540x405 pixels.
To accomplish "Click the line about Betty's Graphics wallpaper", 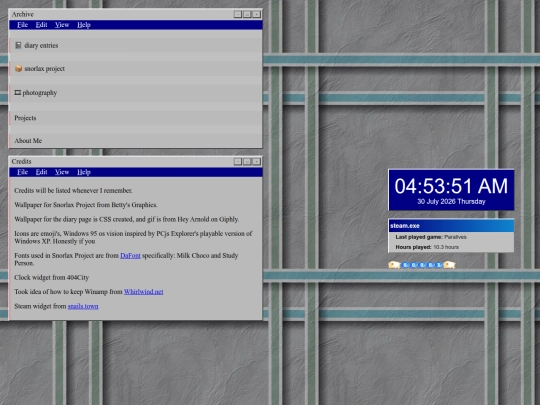I will click(86, 205).
